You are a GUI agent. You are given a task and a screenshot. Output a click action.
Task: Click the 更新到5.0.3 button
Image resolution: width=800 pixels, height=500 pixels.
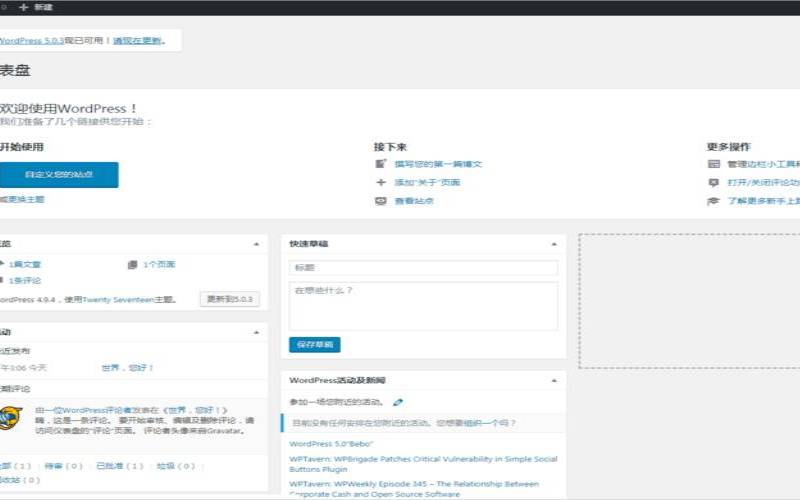[230, 299]
